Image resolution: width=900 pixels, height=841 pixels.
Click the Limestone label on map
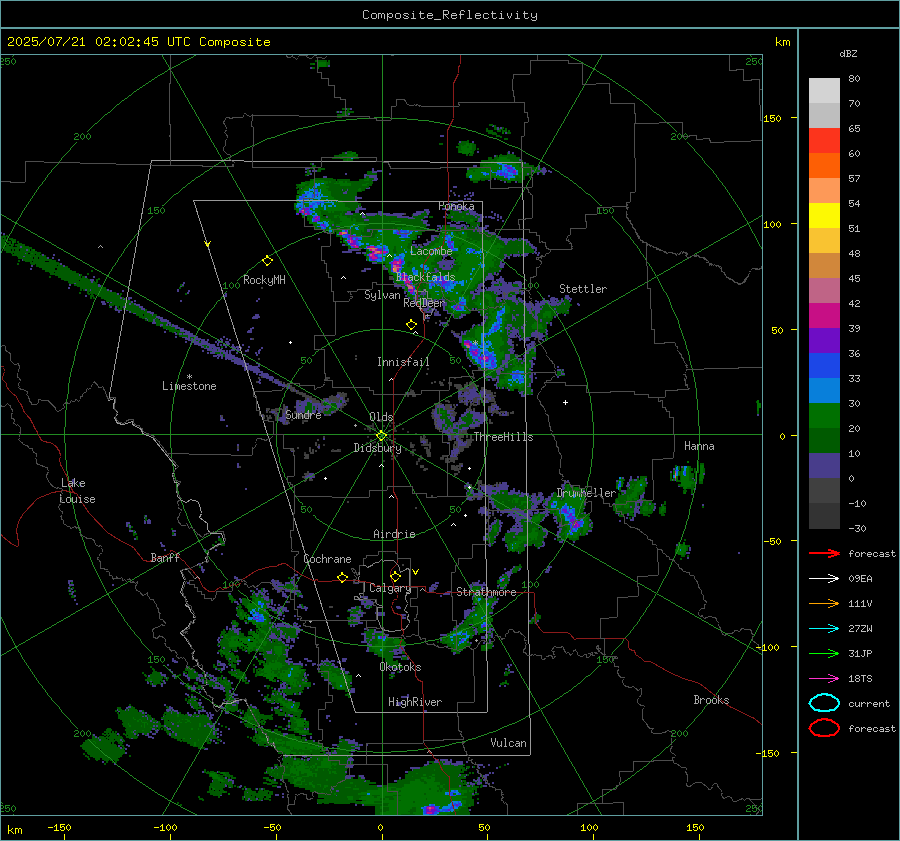189,386
